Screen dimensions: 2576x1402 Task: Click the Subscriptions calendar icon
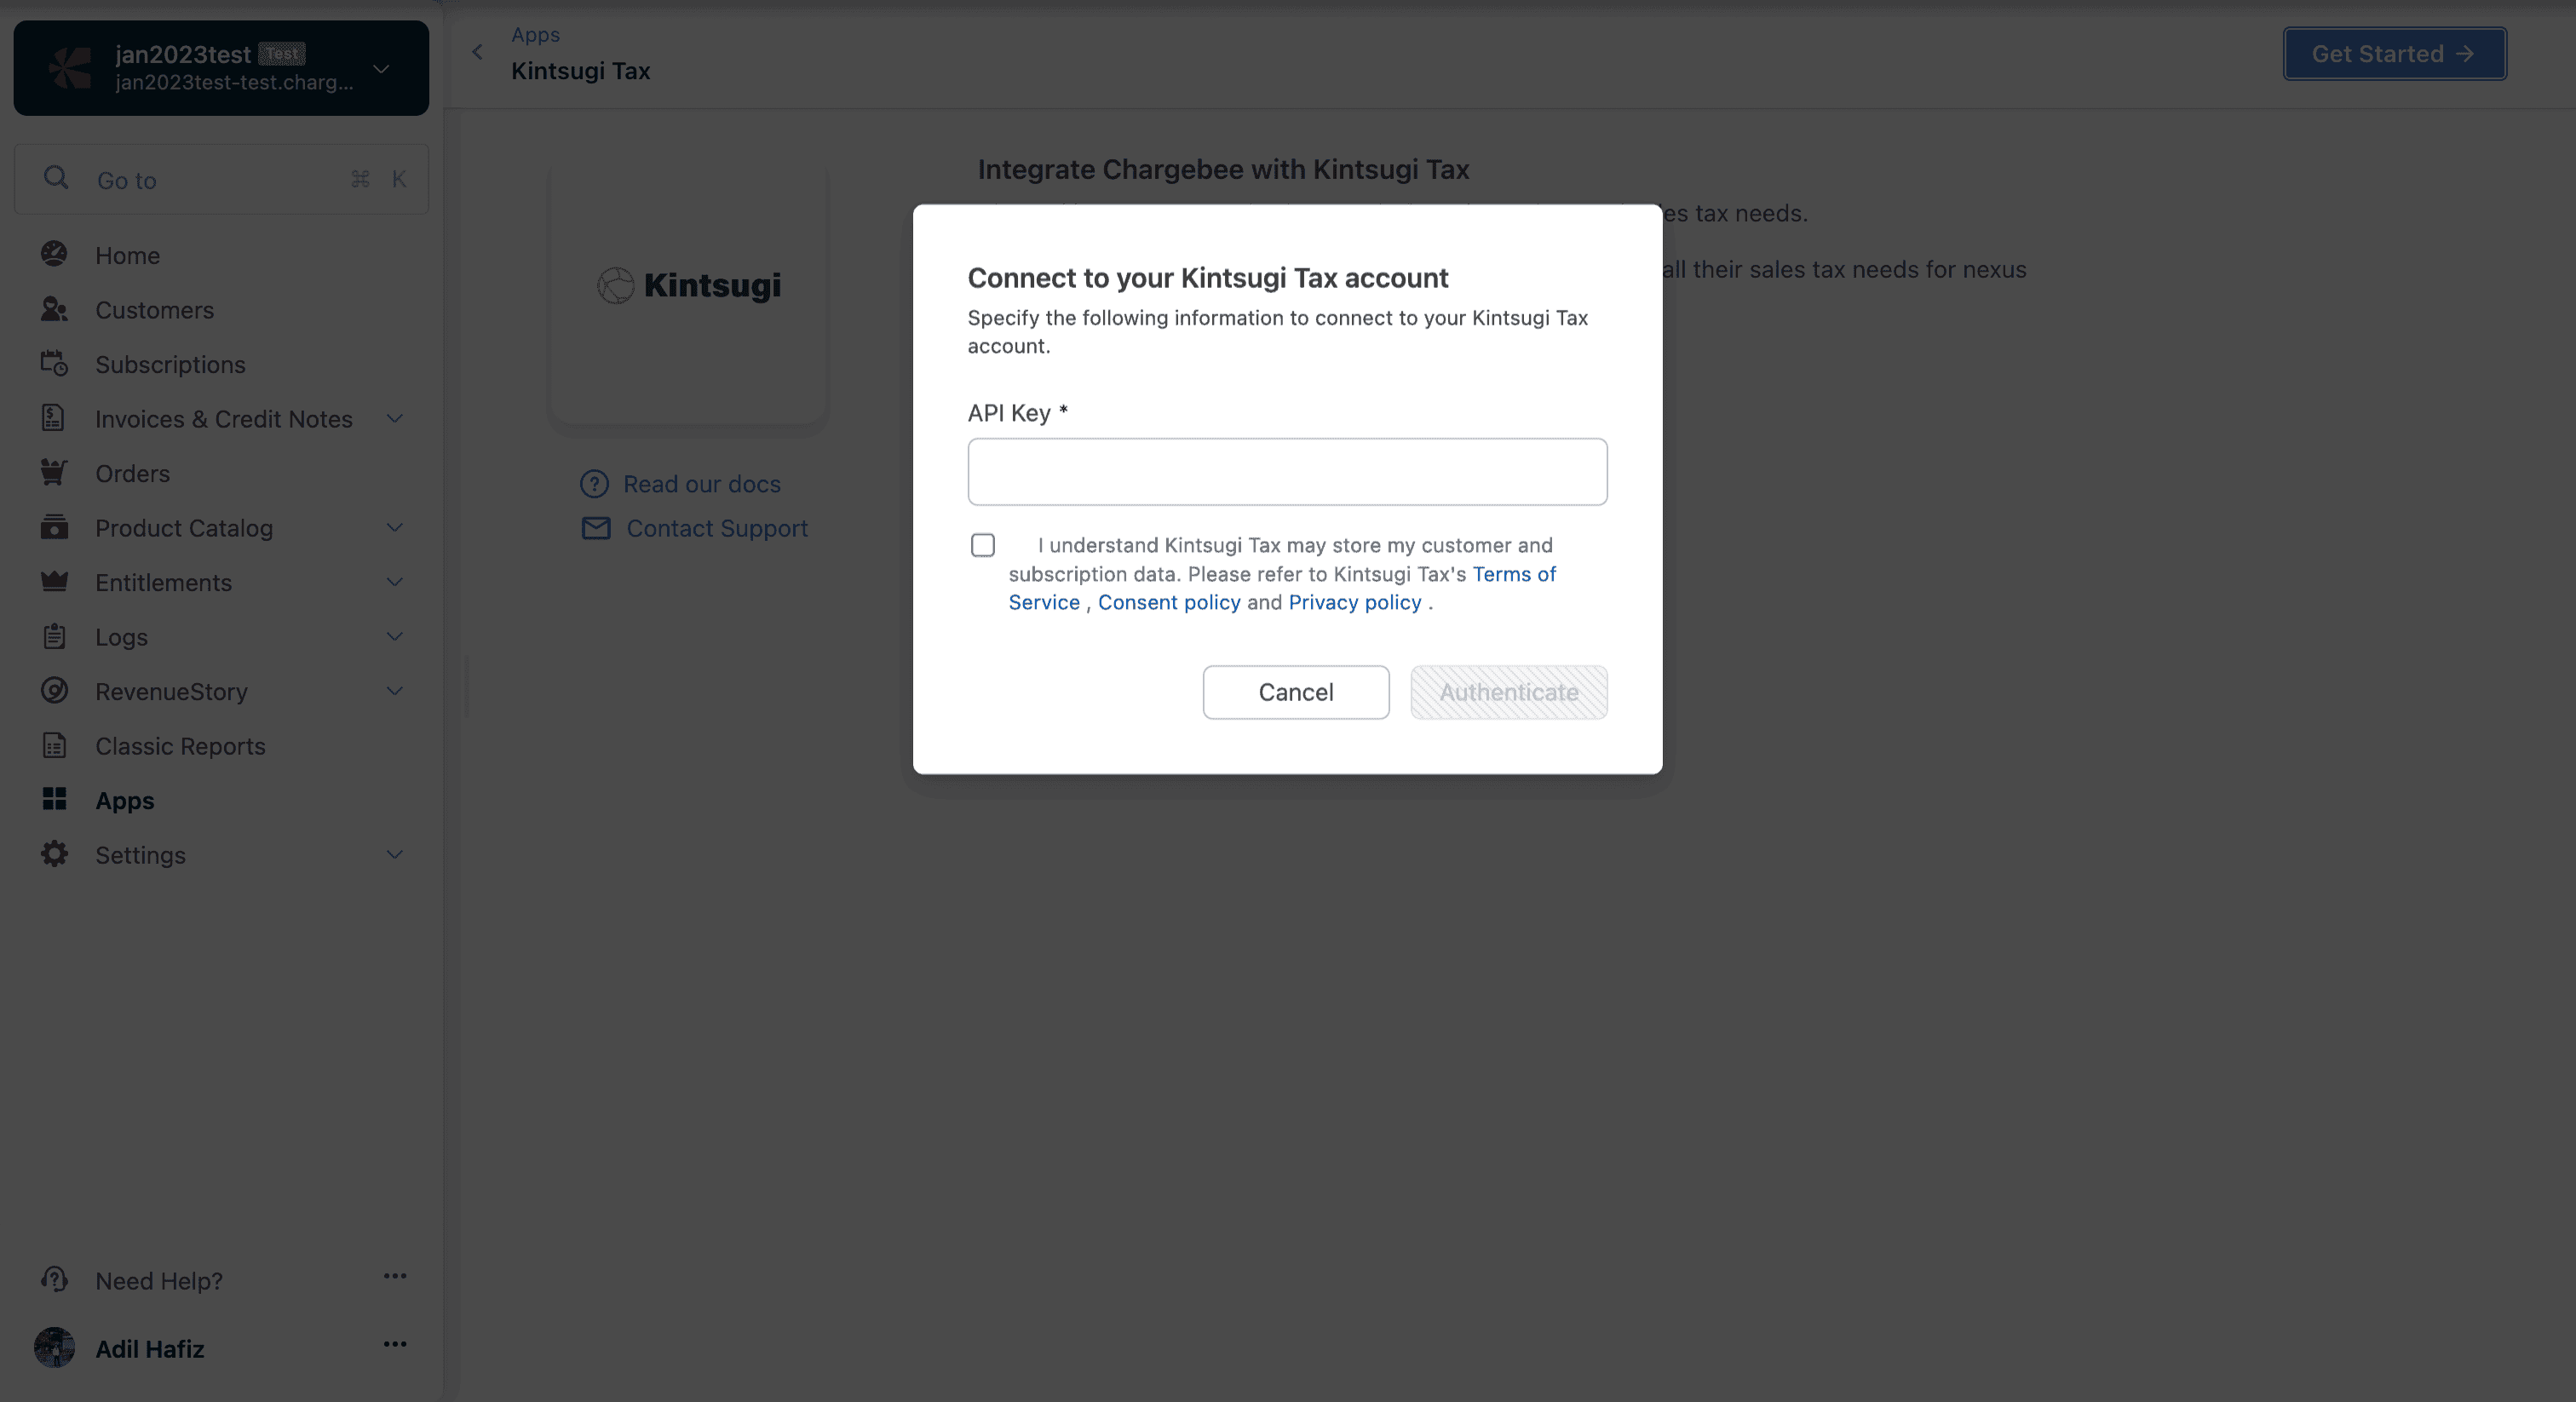tap(55, 363)
